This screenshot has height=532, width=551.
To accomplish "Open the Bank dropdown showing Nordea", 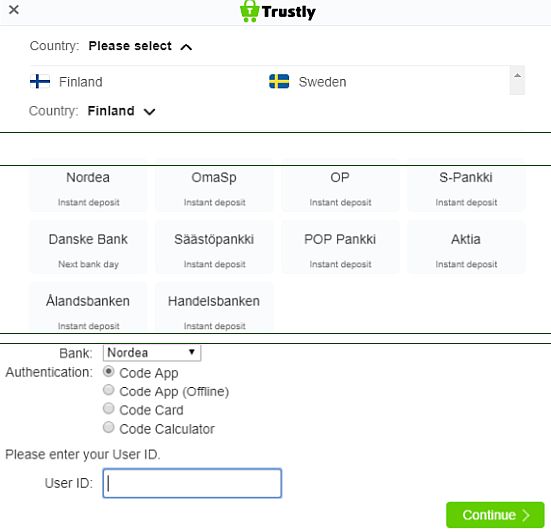I will point(152,353).
